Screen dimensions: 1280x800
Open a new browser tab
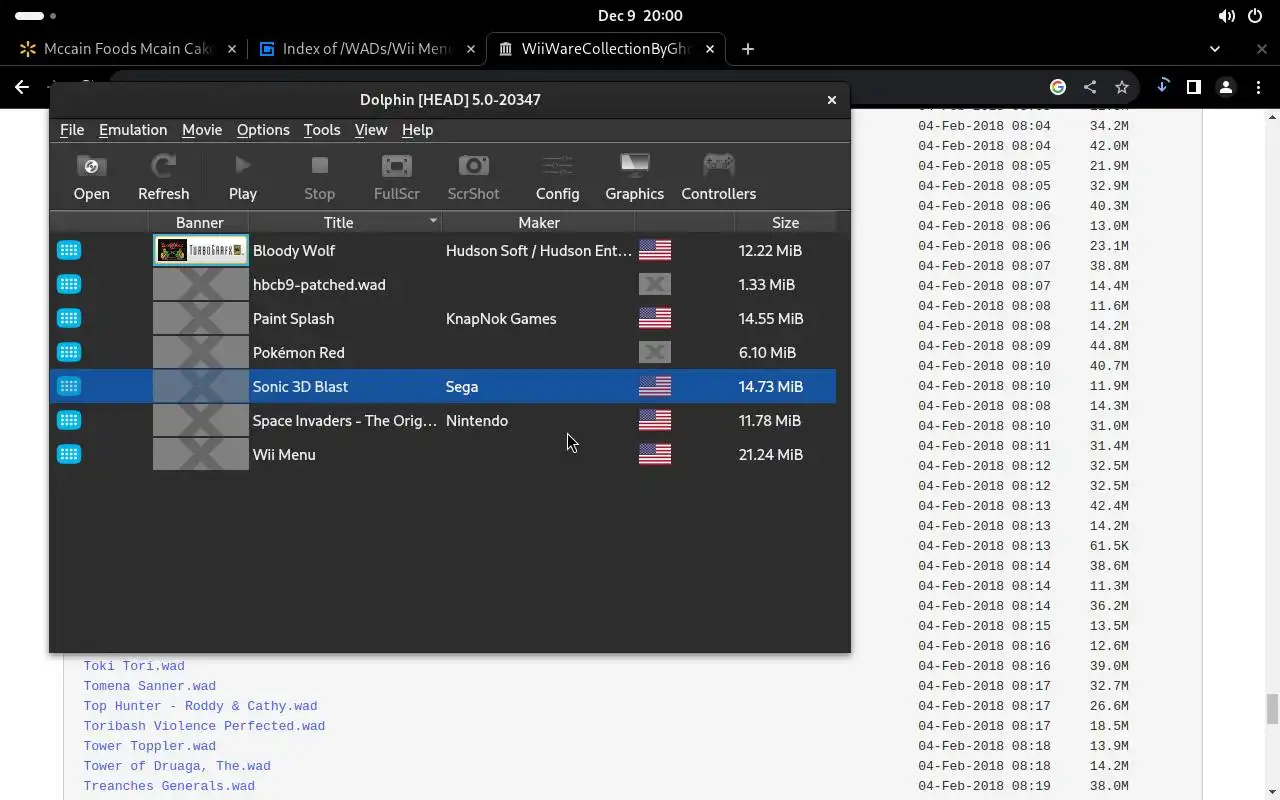(747, 49)
